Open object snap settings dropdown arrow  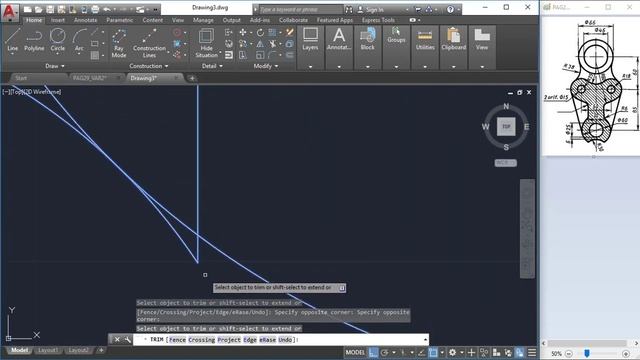[442, 352]
